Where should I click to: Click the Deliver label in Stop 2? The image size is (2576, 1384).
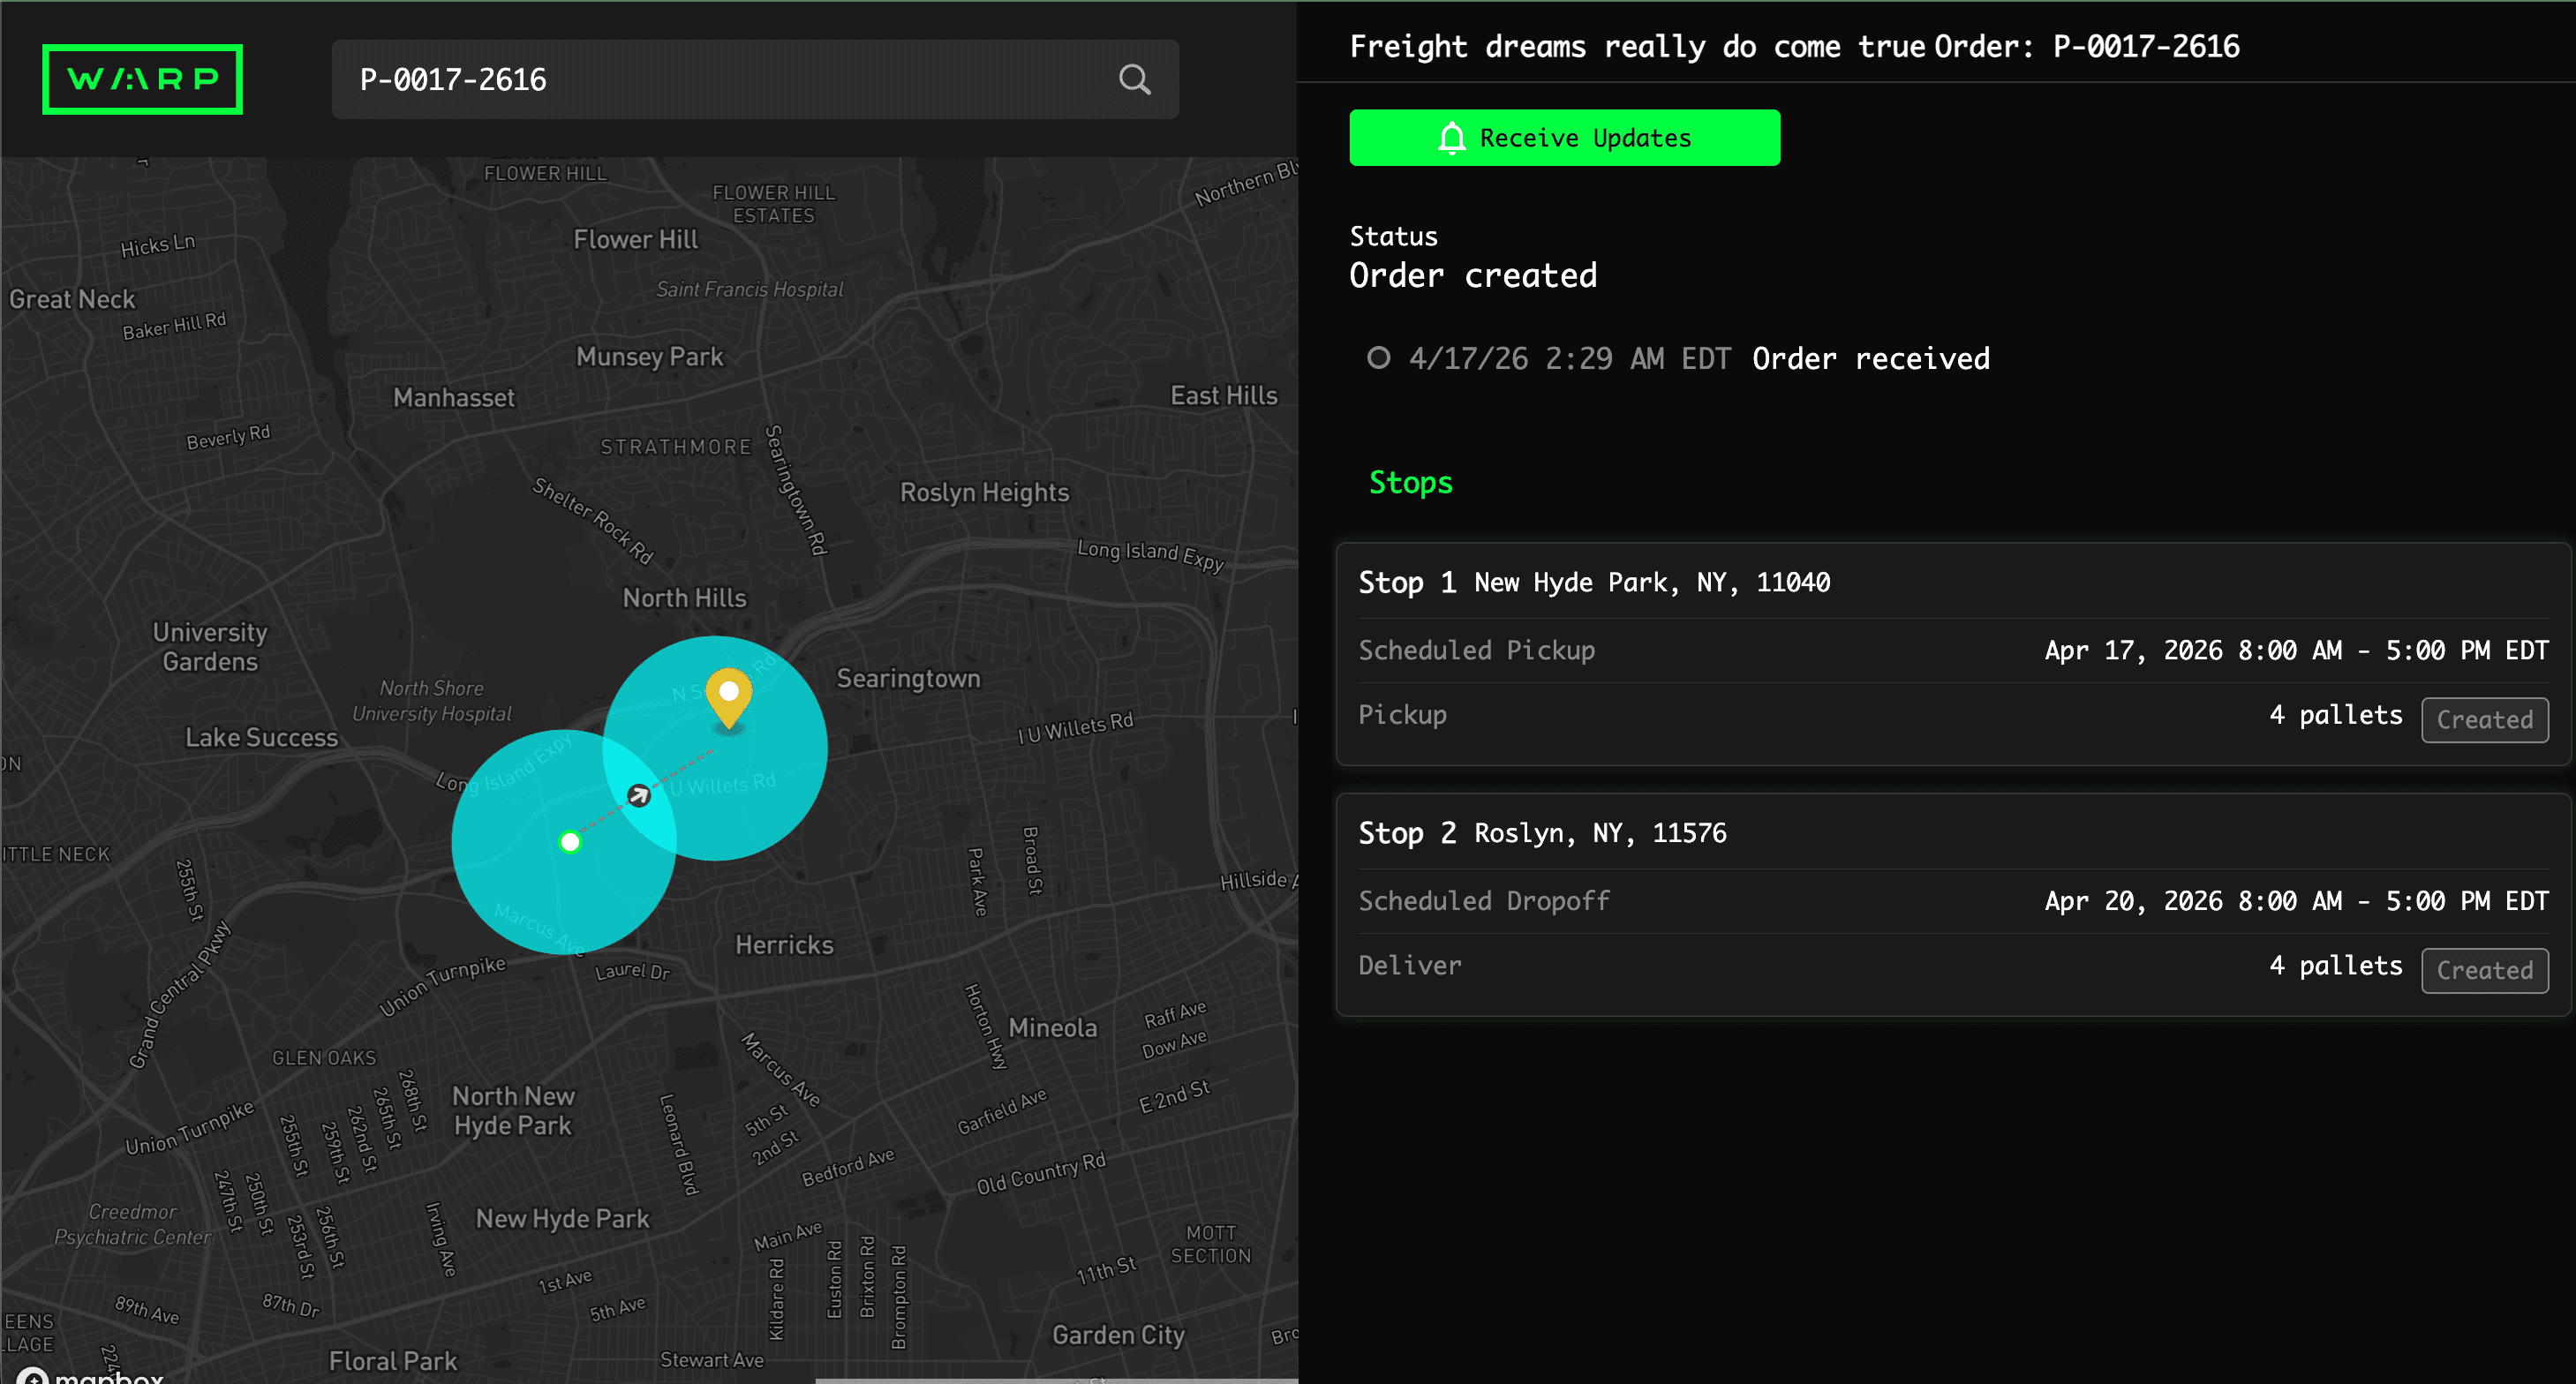click(1410, 966)
